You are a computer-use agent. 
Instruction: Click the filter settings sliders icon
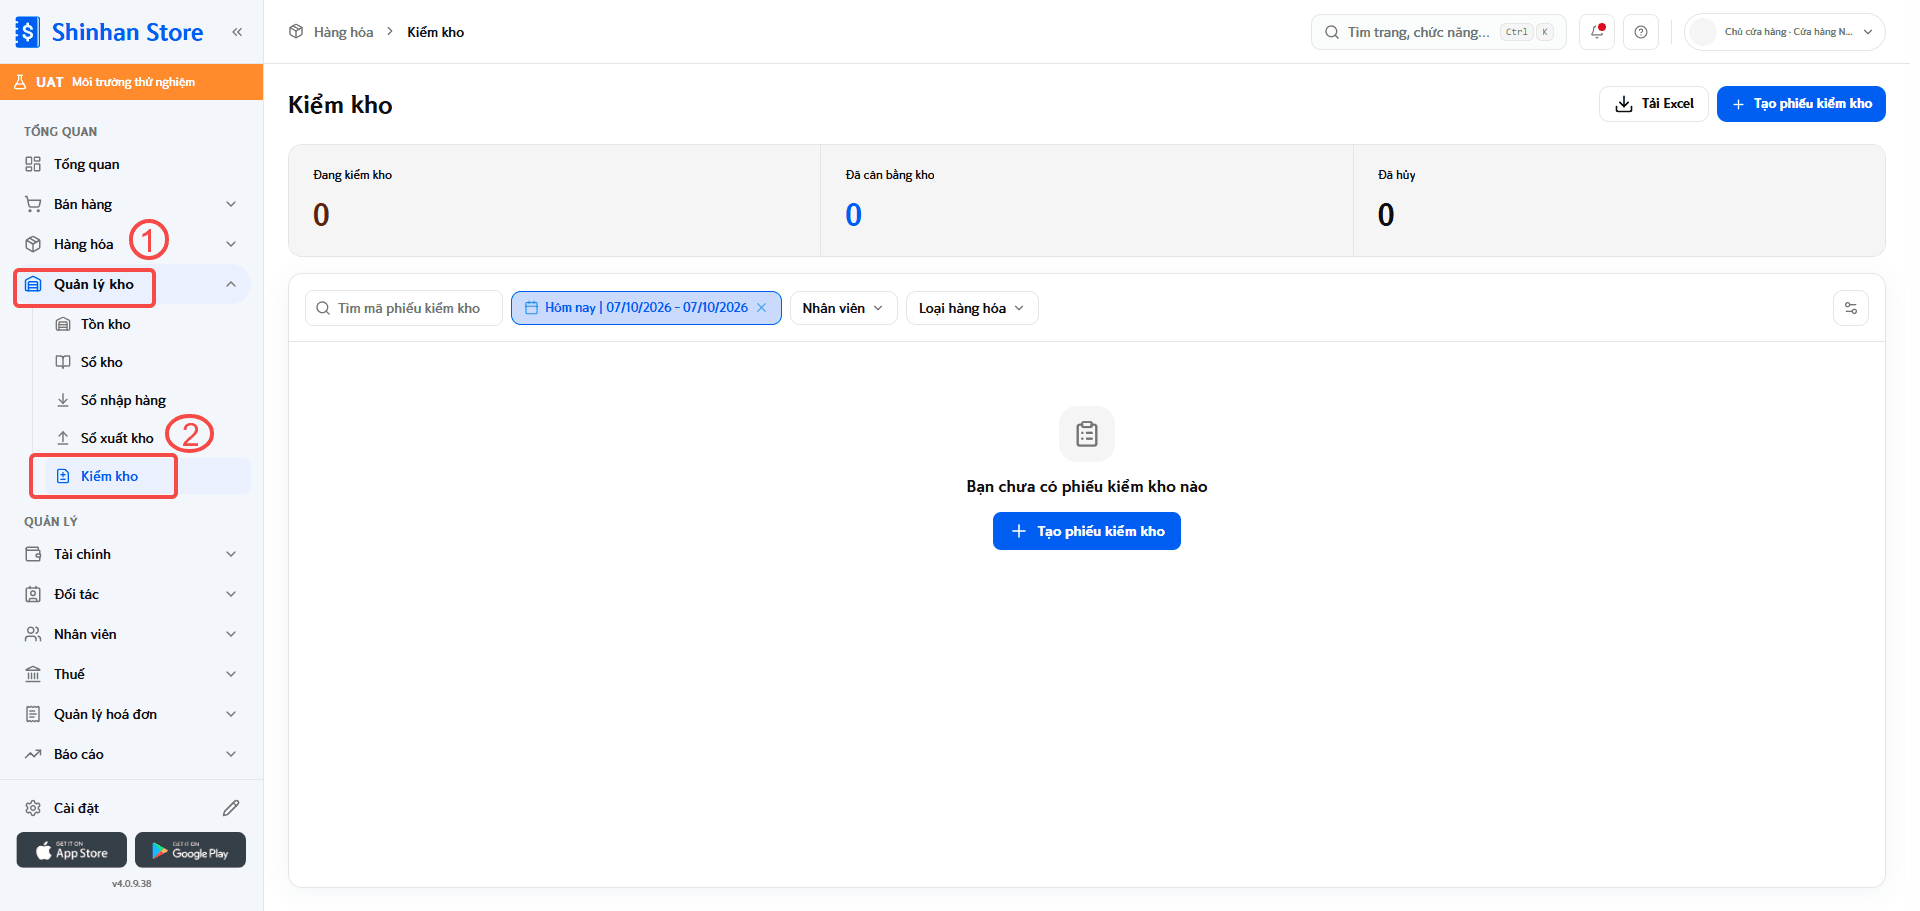(1851, 308)
